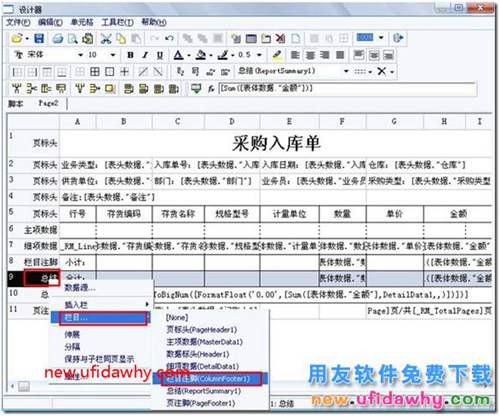
Task: Click the printer icon in toolbar
Action: tap(58, 39)
